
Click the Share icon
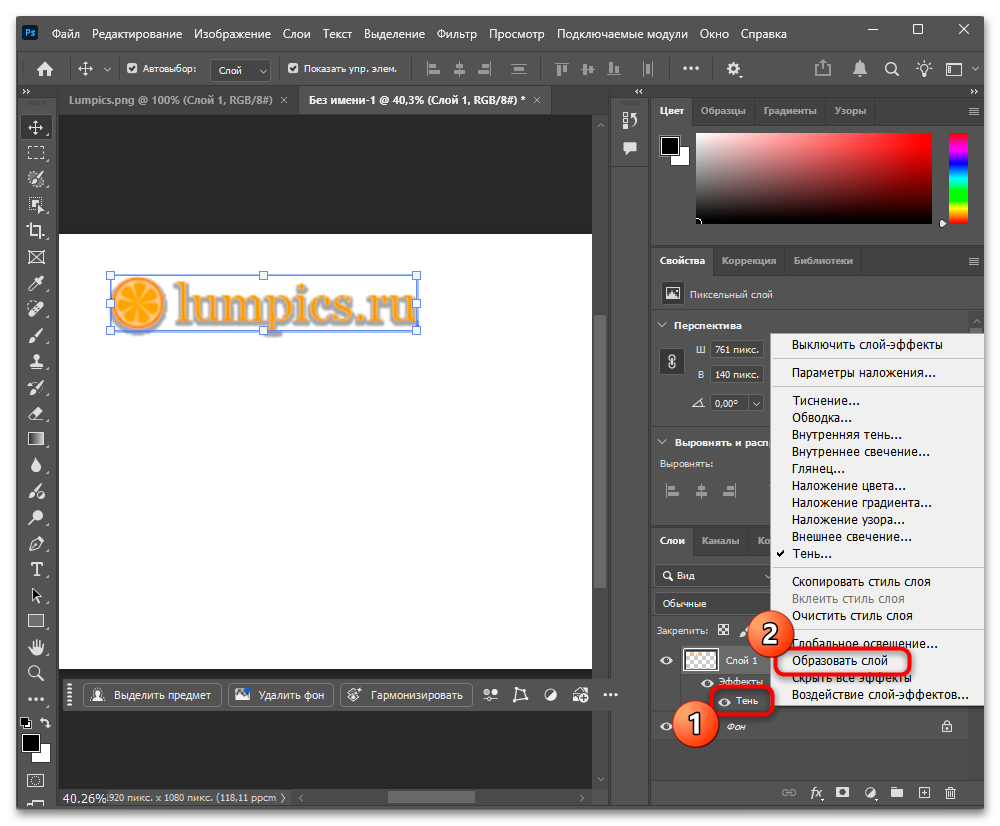click(x=823, y=68)
